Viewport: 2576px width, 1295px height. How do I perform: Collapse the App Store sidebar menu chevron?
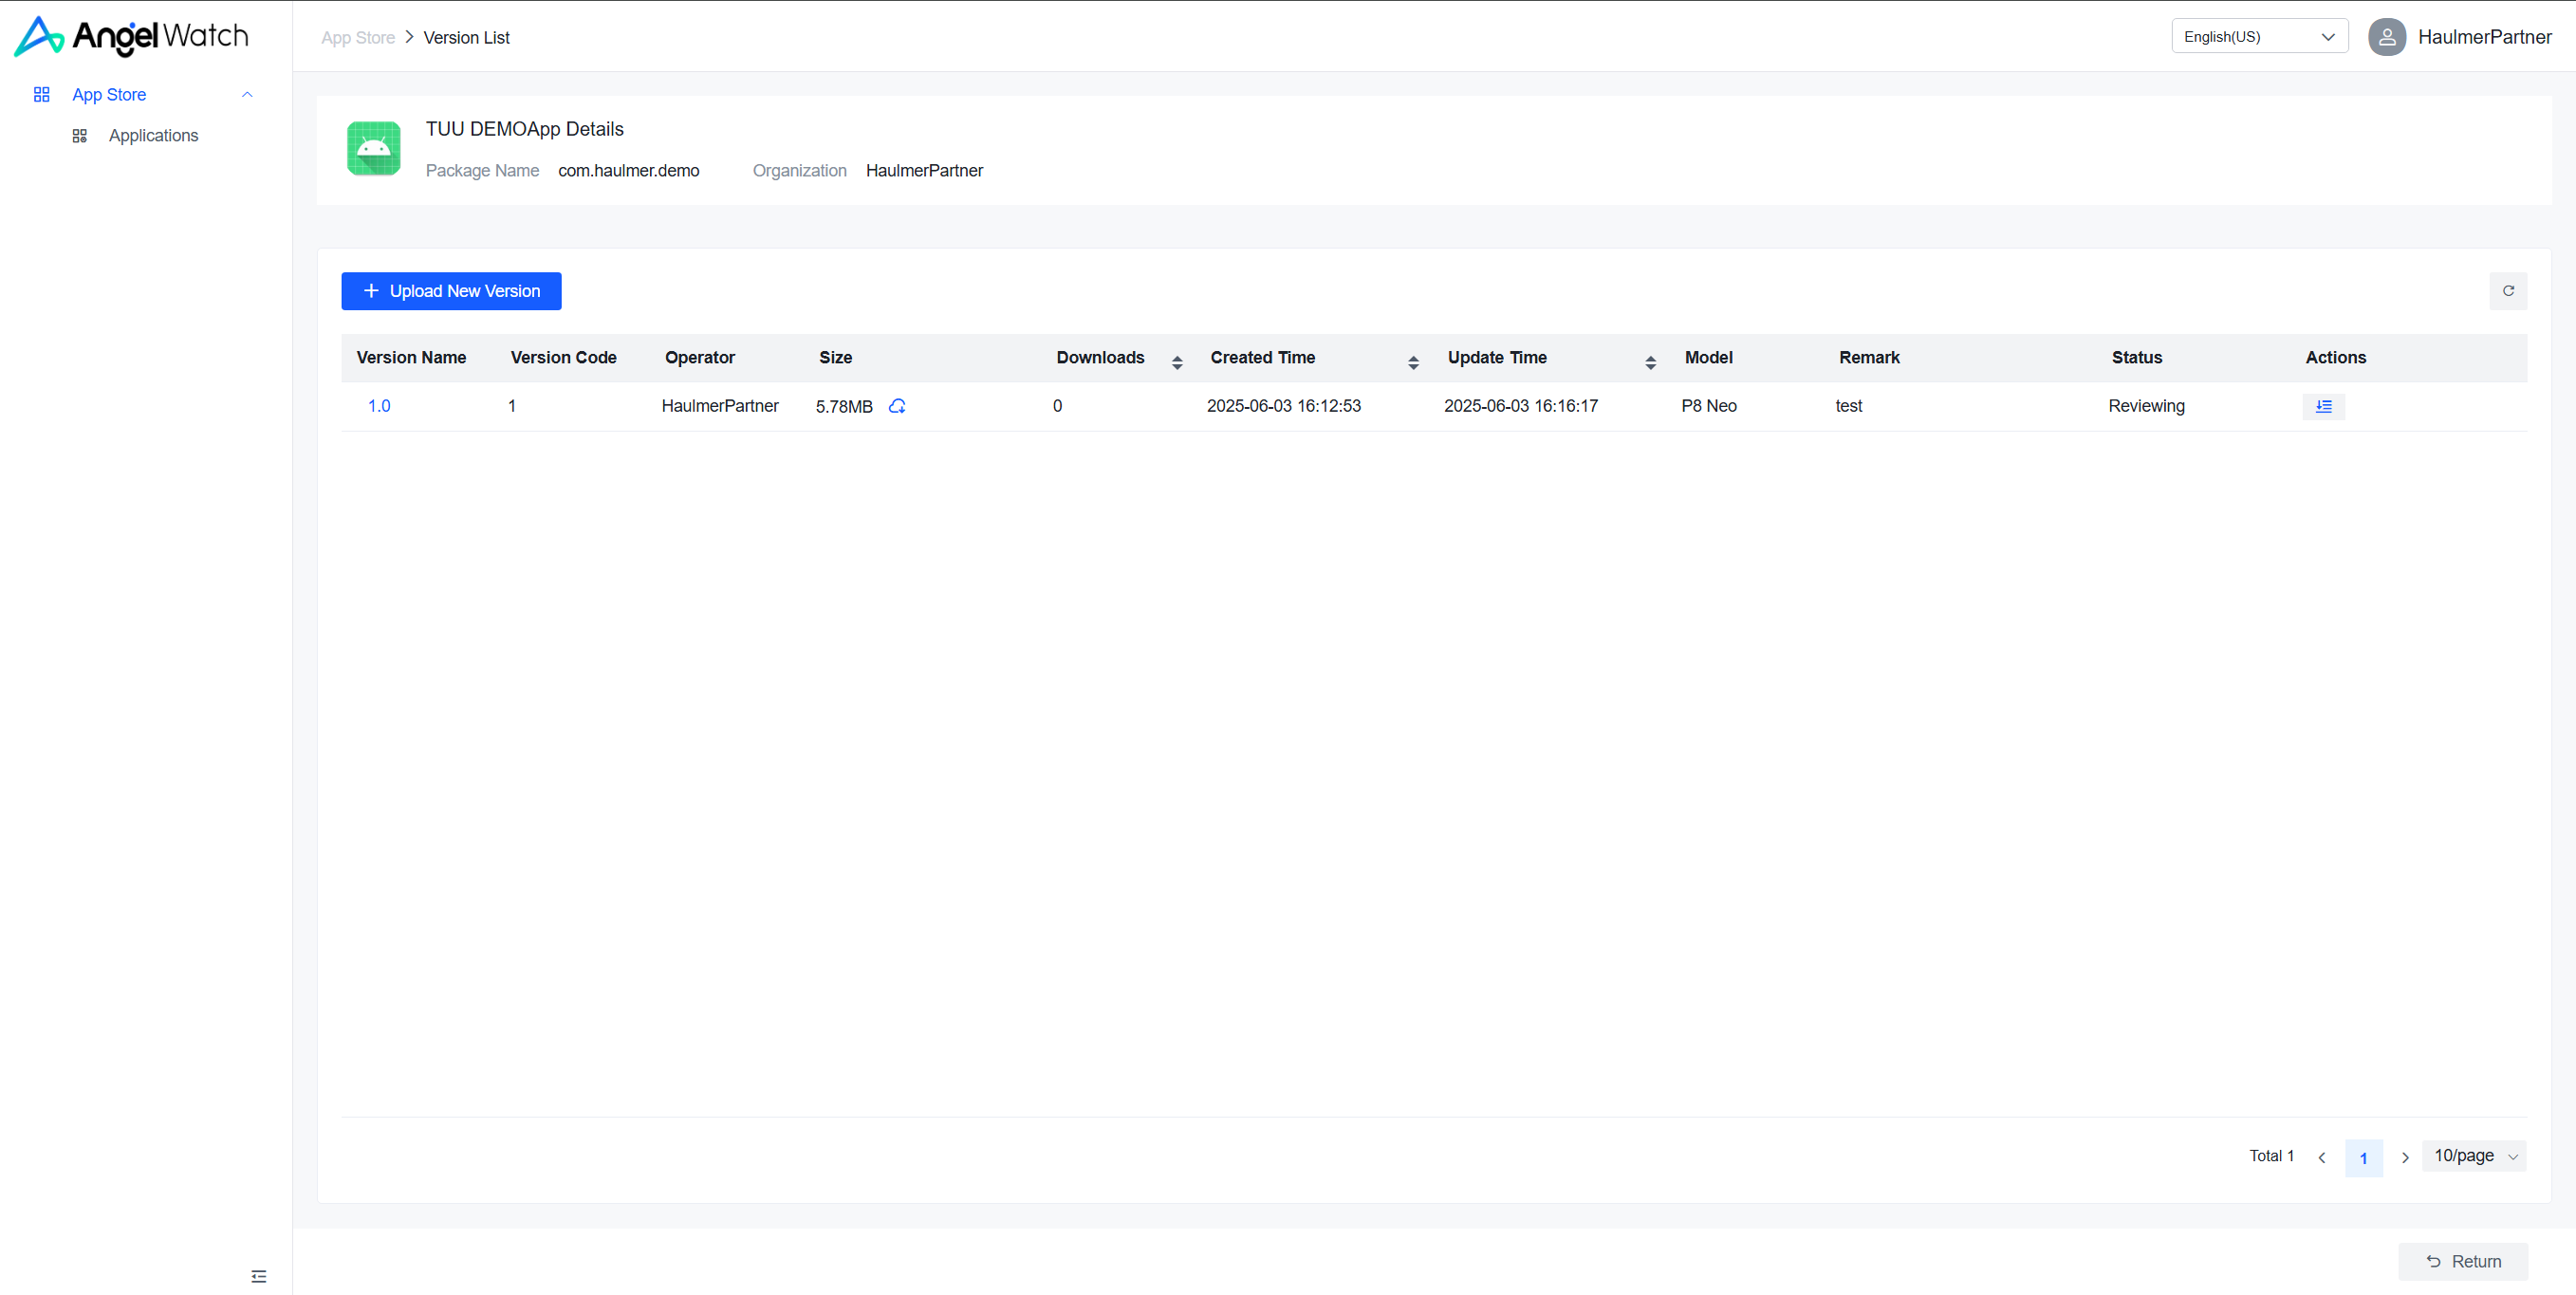click(247, 94)
